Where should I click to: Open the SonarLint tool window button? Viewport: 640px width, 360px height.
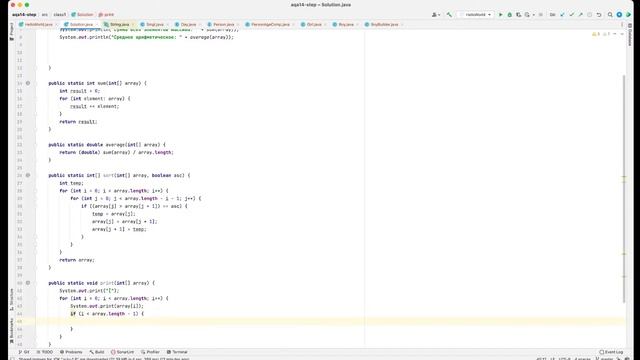click(x=122, y=352)
